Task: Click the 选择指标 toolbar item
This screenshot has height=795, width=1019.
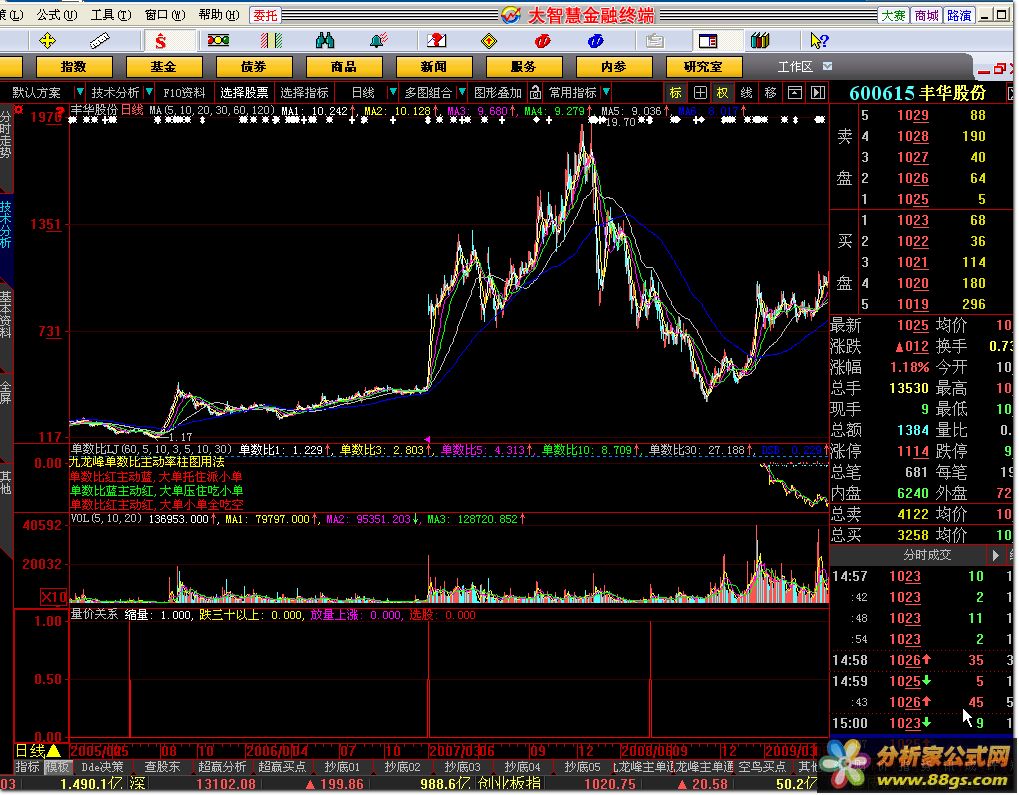Action: pyautogui.click(x=304, y=92)
